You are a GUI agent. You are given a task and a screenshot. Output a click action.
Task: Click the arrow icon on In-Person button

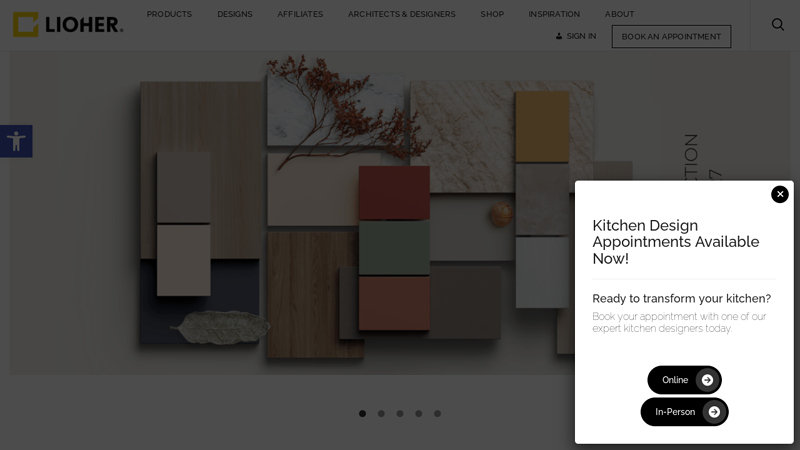coord(714,412)
